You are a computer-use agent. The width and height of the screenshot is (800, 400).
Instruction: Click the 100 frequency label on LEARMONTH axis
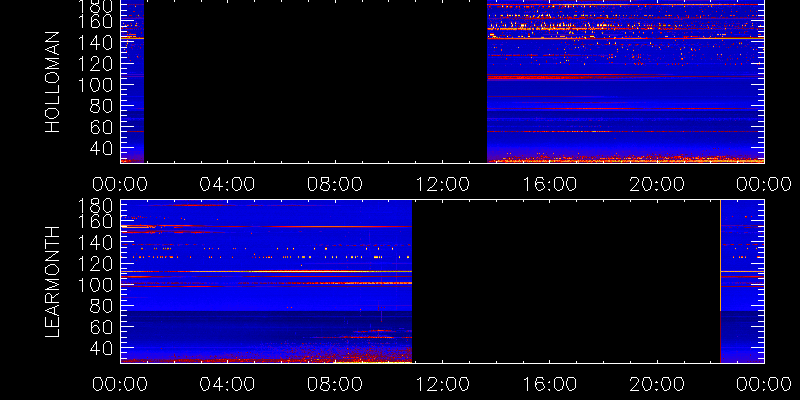[x=96, y=285]
